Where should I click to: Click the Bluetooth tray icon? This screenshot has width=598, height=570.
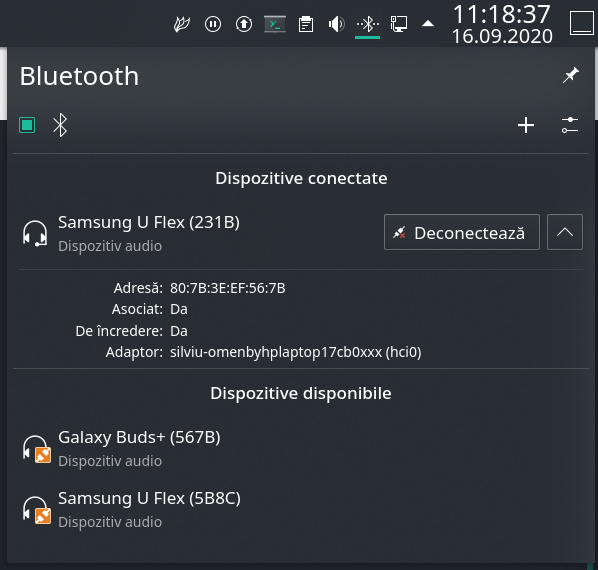[368, 24]
